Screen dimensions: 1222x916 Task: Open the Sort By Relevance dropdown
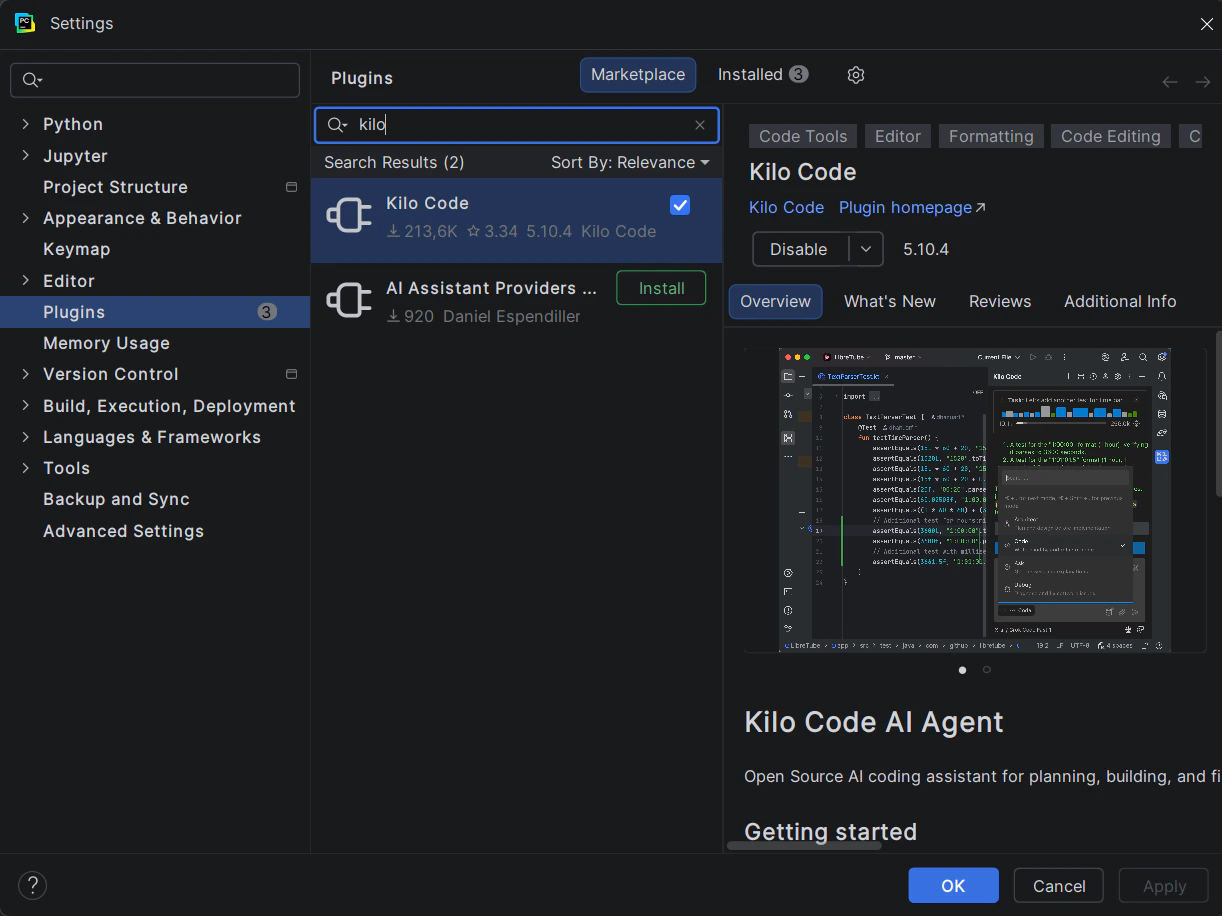point(630,162)
